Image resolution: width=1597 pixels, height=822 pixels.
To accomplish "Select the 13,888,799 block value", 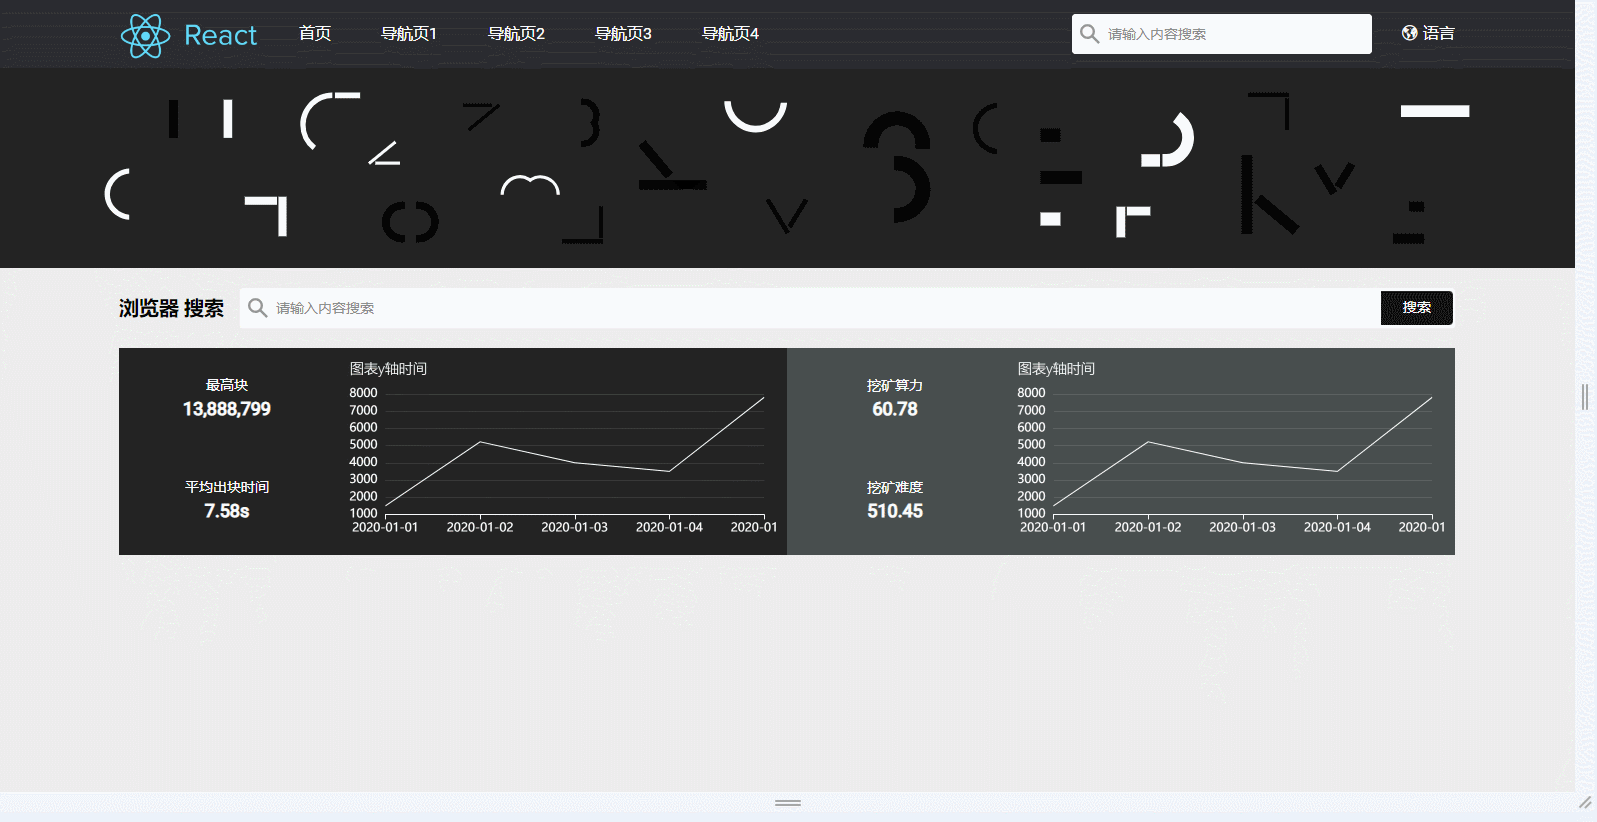I will tap(227, 409).
